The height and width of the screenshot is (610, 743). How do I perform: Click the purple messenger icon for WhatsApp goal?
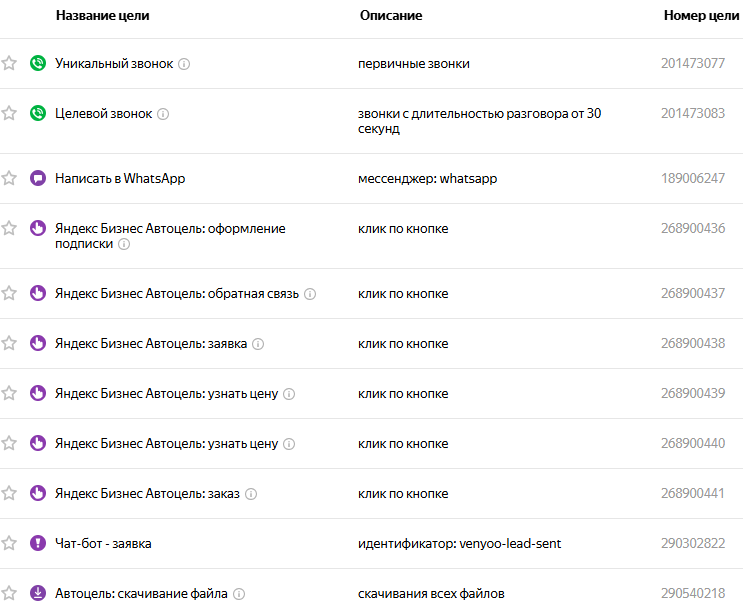click(38, 178)
